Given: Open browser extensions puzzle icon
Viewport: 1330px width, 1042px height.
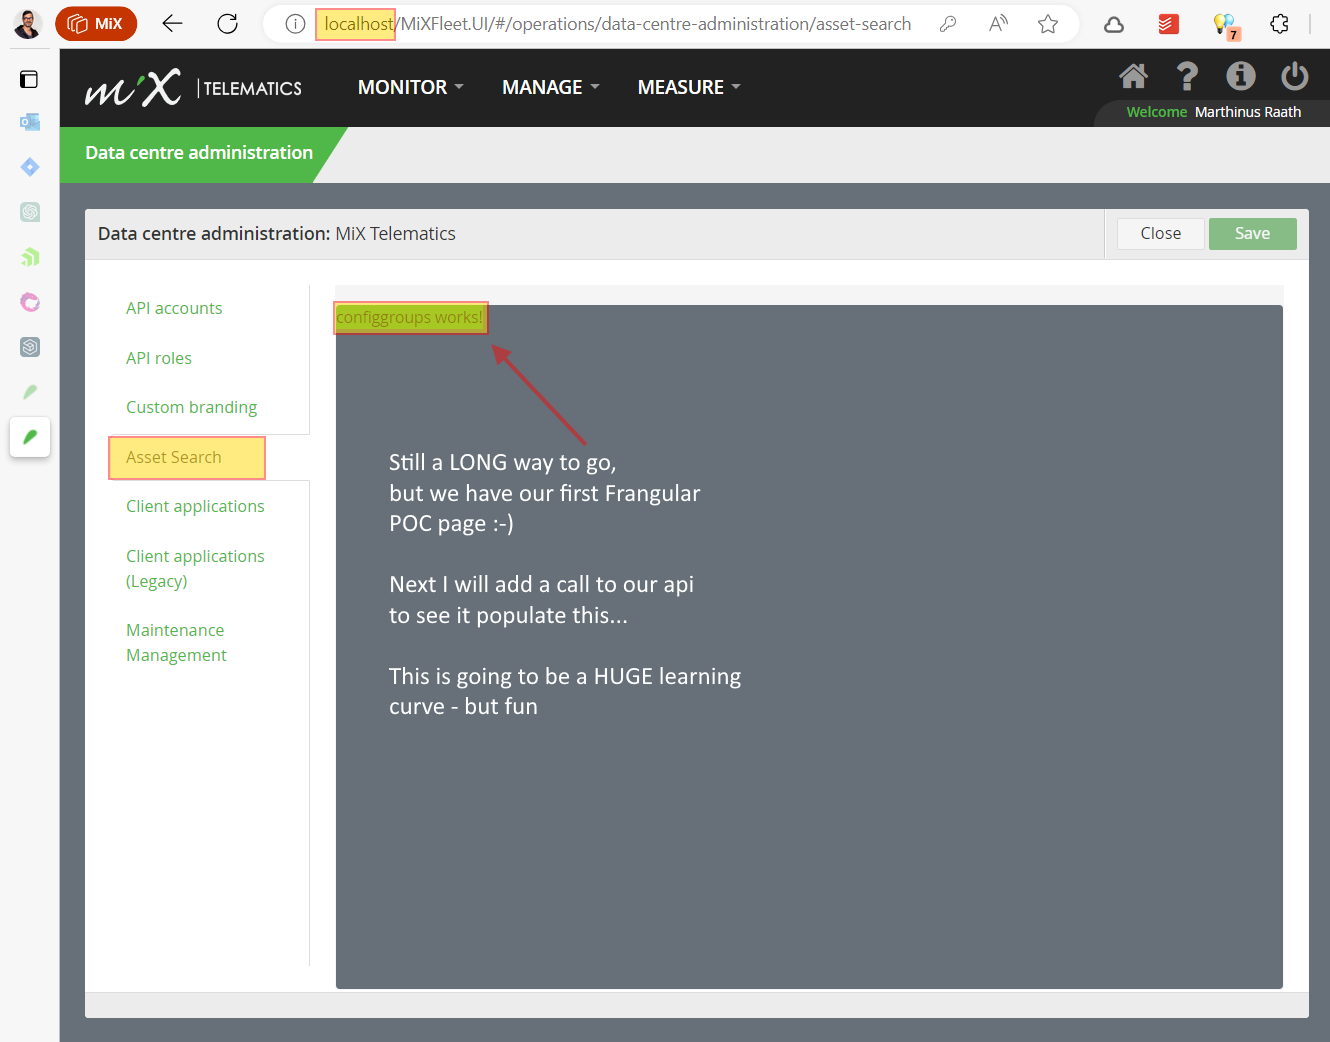Looking at the screenshot, I should 1279,24.
